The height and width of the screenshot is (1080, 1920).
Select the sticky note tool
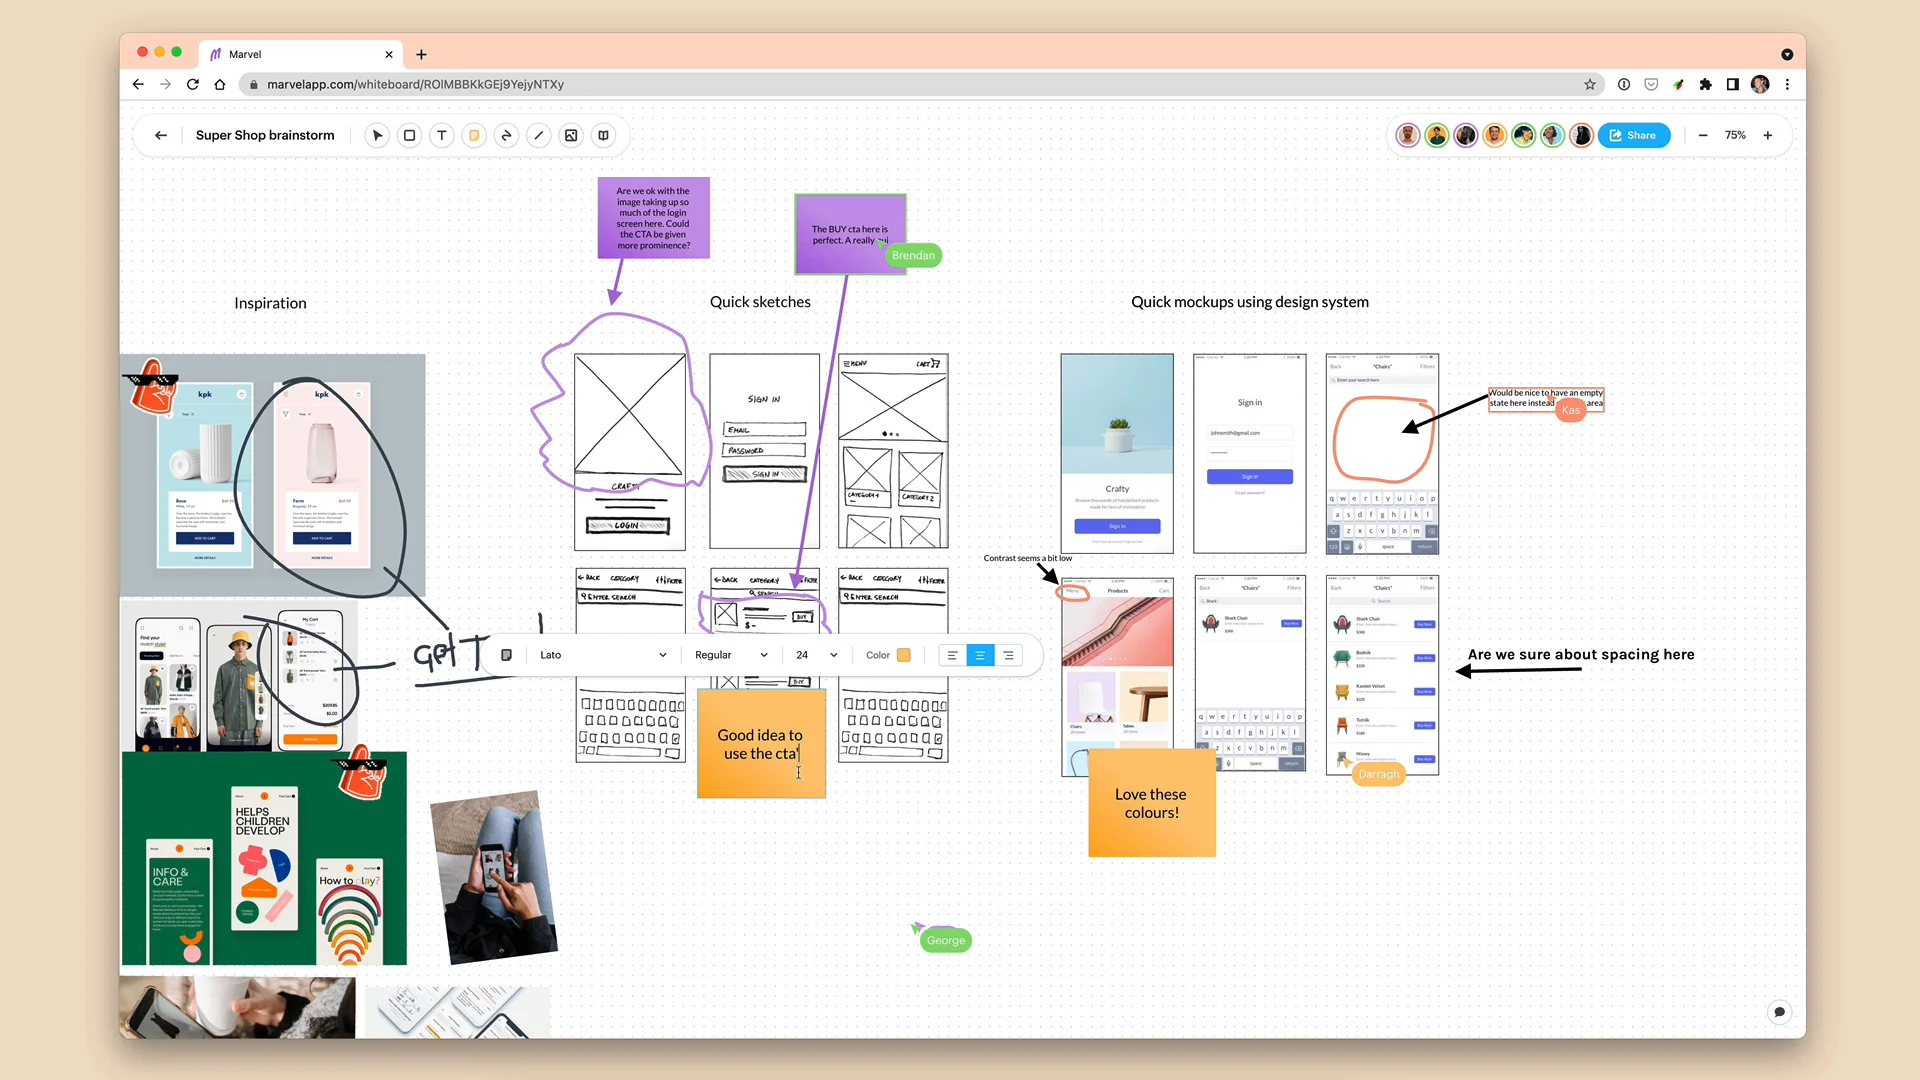(x=473, y=135)
